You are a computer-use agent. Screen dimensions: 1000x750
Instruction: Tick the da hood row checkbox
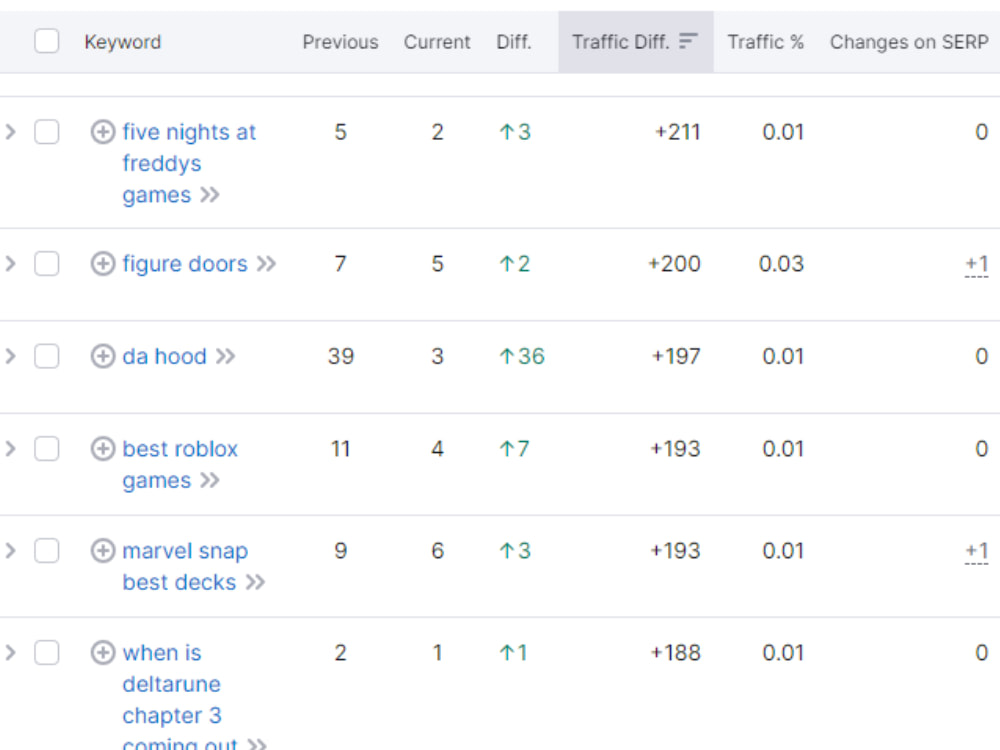[x=47, y=356]
